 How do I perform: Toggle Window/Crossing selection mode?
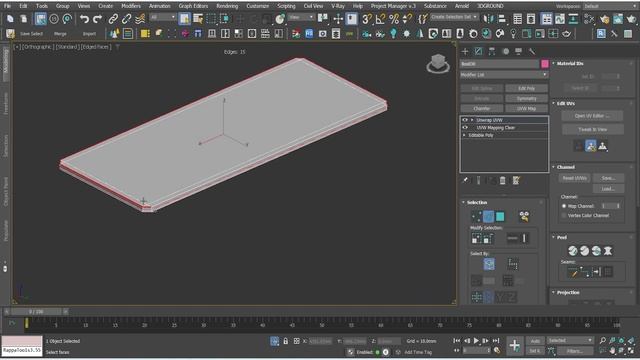click(x=224, y=19)
